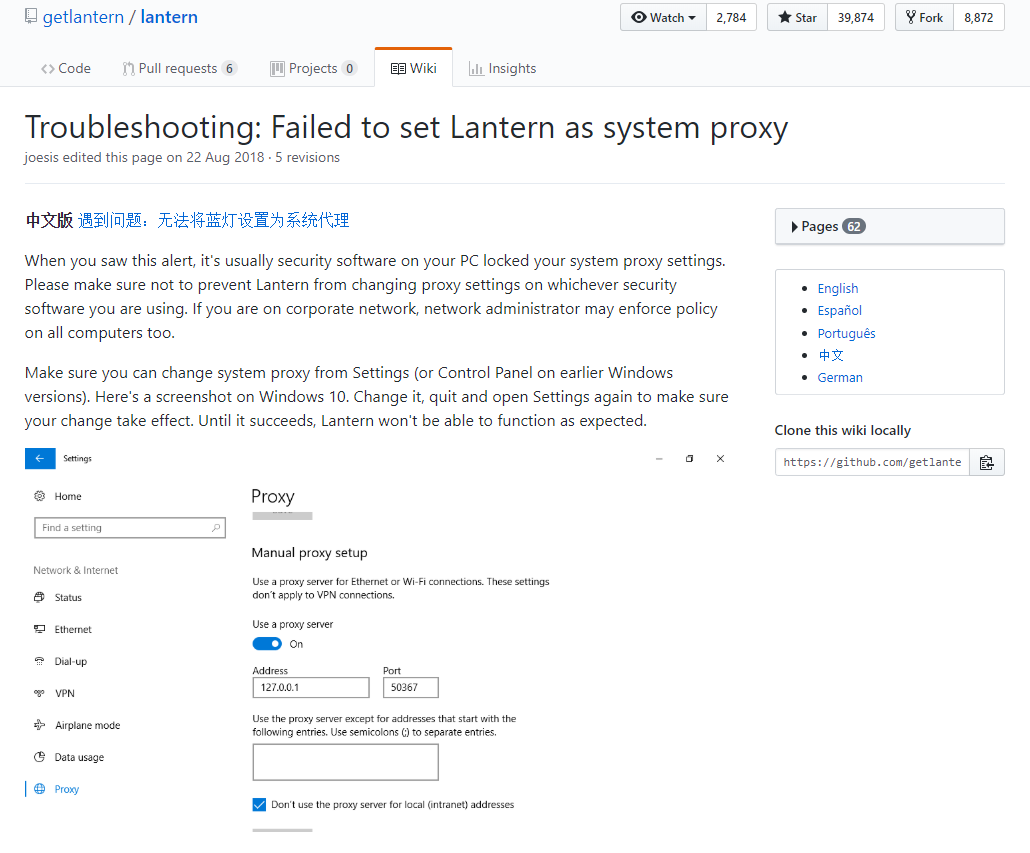Click the proxy Address input field
This screenshot has height=853, width=1030.
pos(311,688)
